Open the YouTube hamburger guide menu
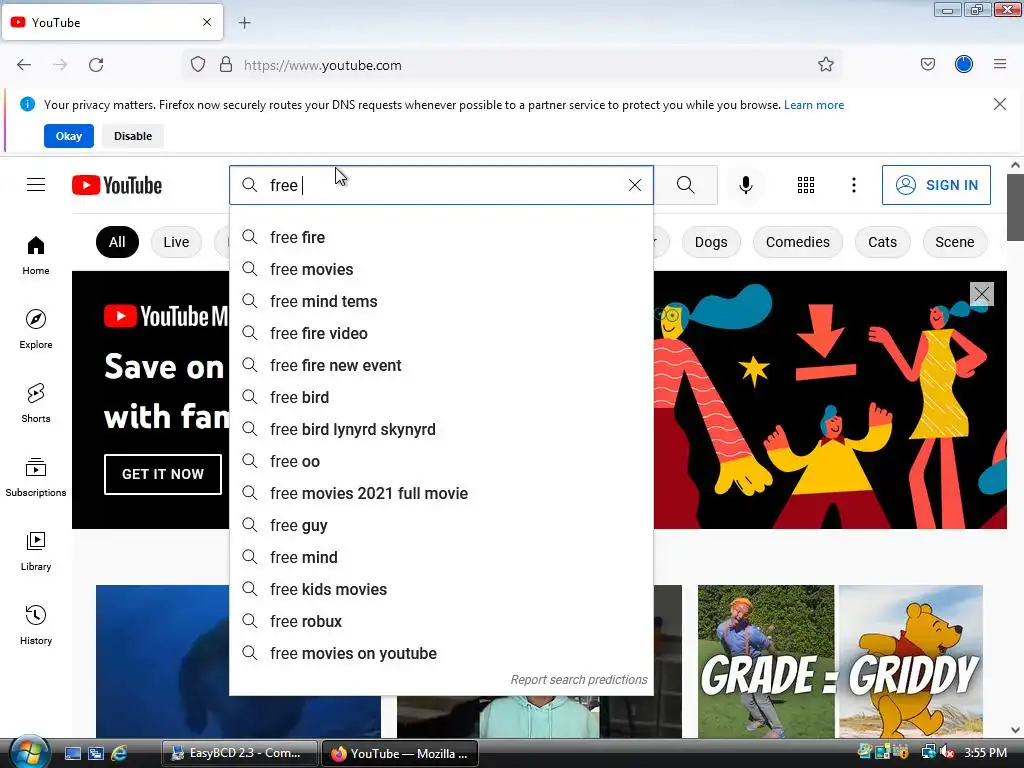 click(36, 185)
